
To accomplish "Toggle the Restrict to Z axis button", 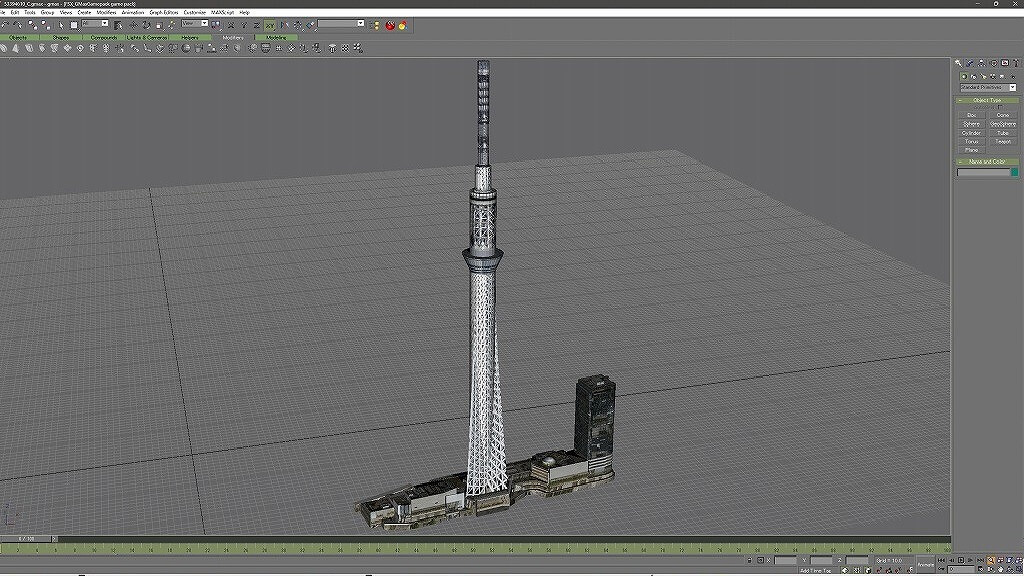I will tap(256, 25).
